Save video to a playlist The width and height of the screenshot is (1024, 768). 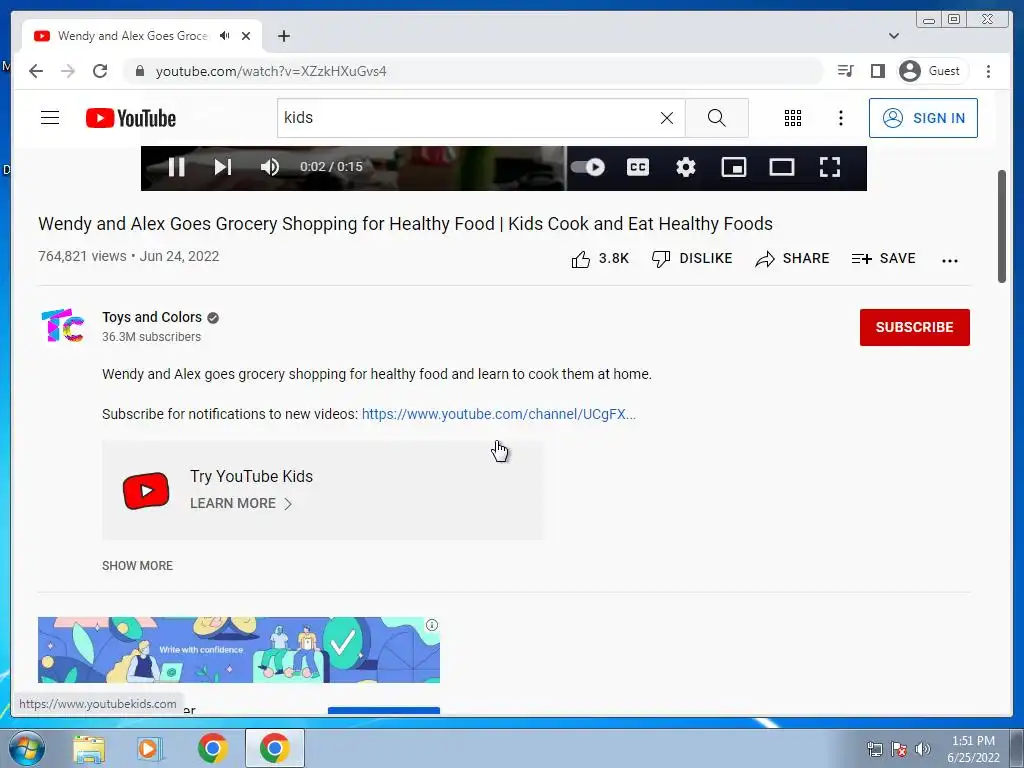coord(884,259)
